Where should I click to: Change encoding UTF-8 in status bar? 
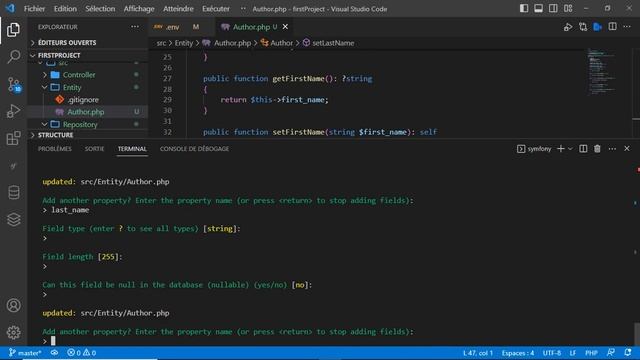click(551, 353)
